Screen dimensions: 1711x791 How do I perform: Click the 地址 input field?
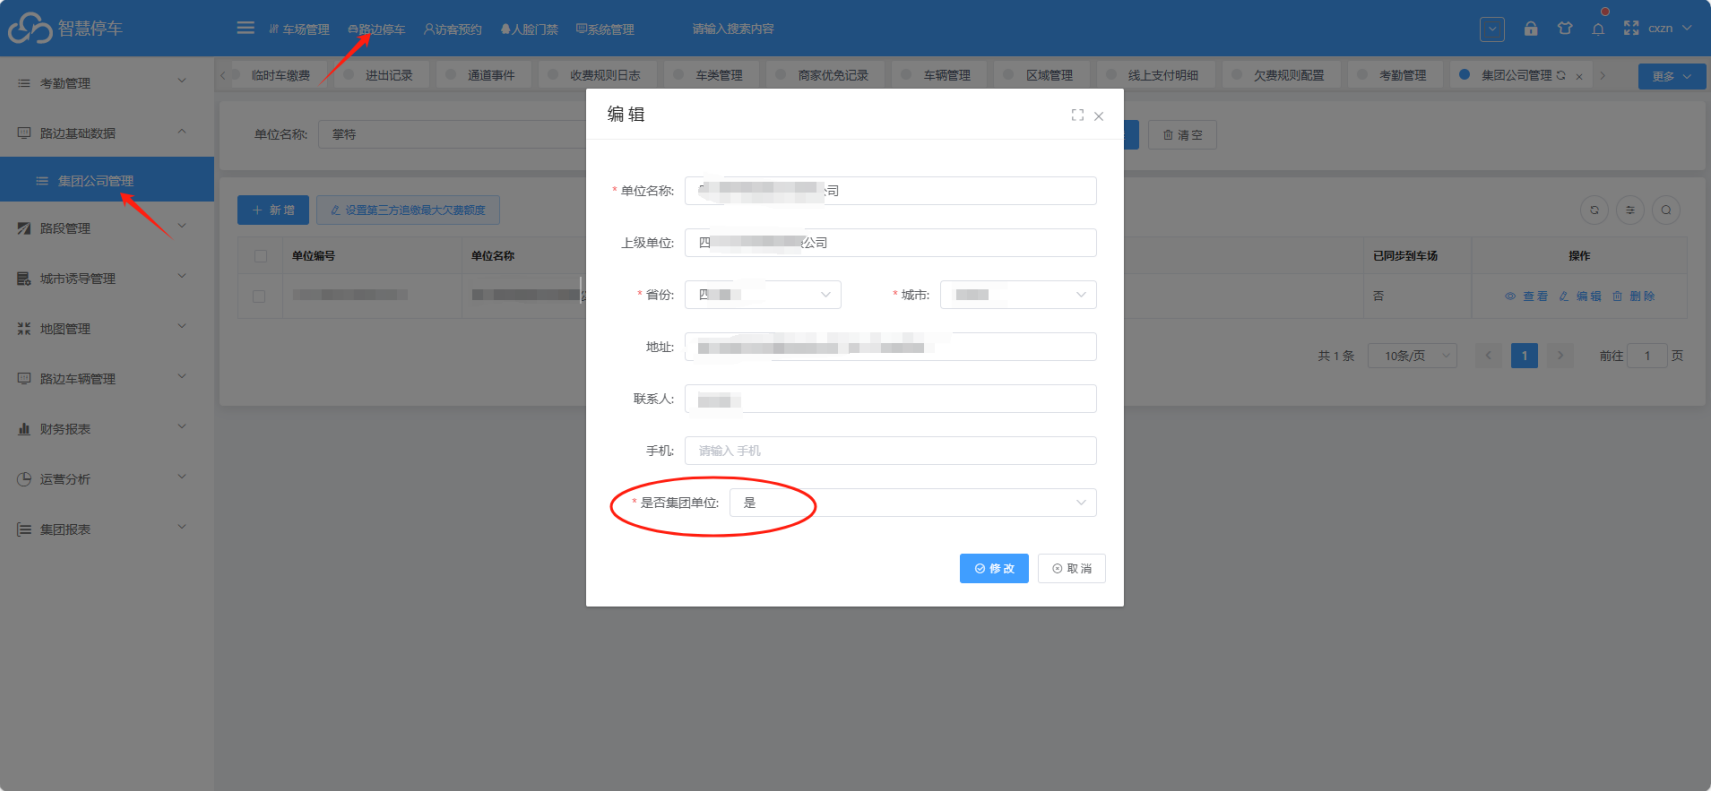point(890,346)
